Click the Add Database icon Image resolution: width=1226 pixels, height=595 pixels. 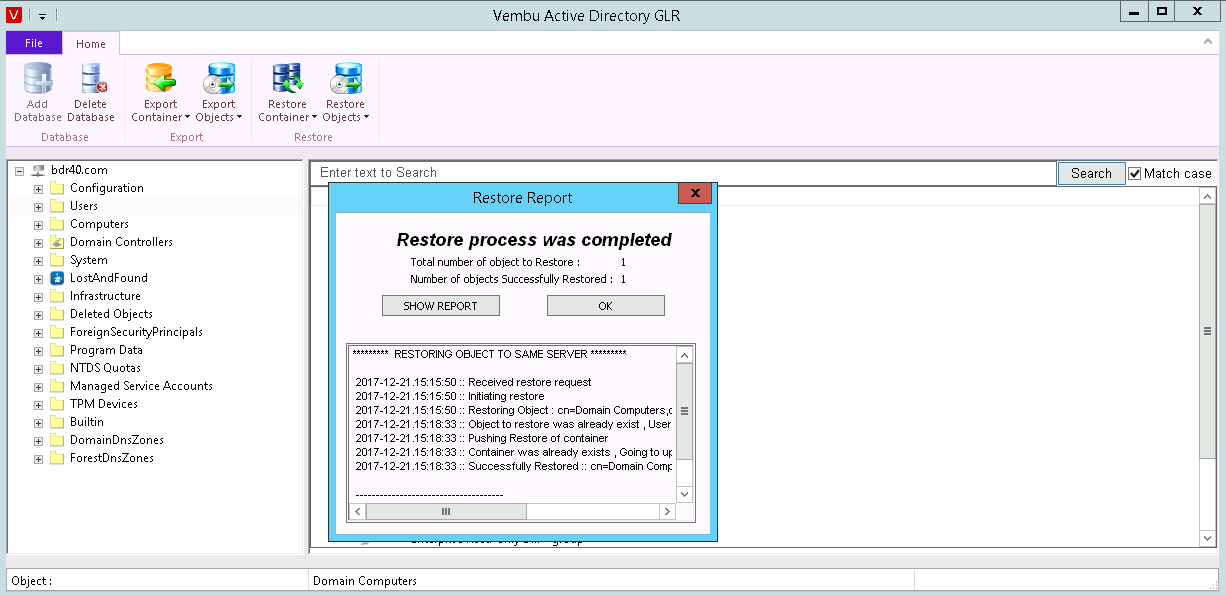tap(38, 78)
